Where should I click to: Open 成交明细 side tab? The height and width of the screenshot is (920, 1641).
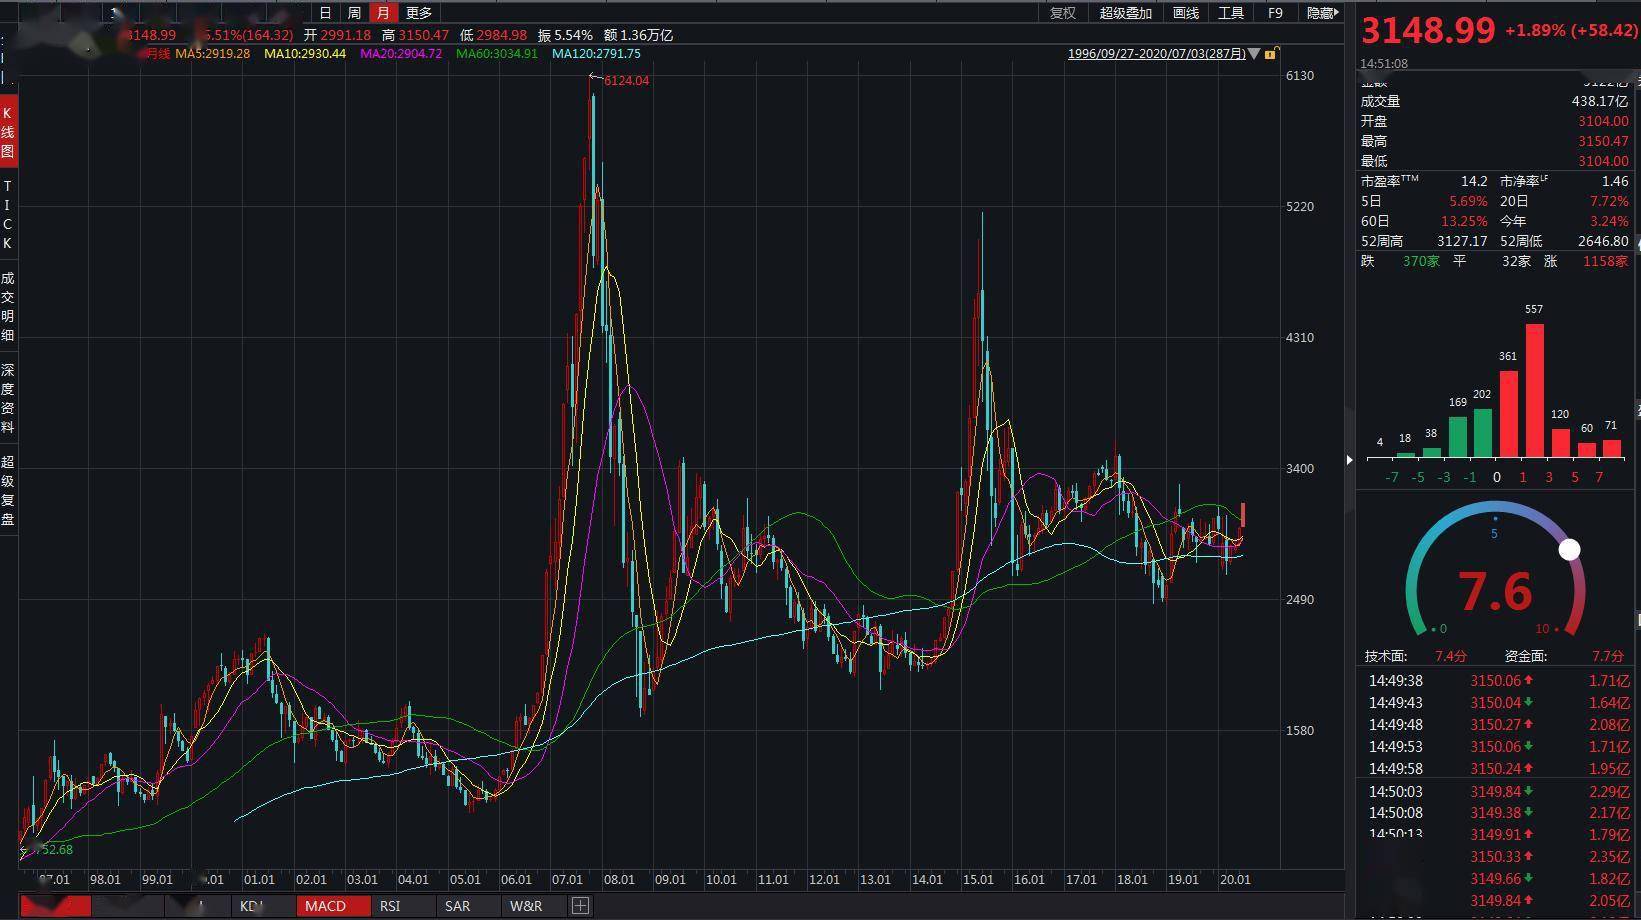point(8,306)
